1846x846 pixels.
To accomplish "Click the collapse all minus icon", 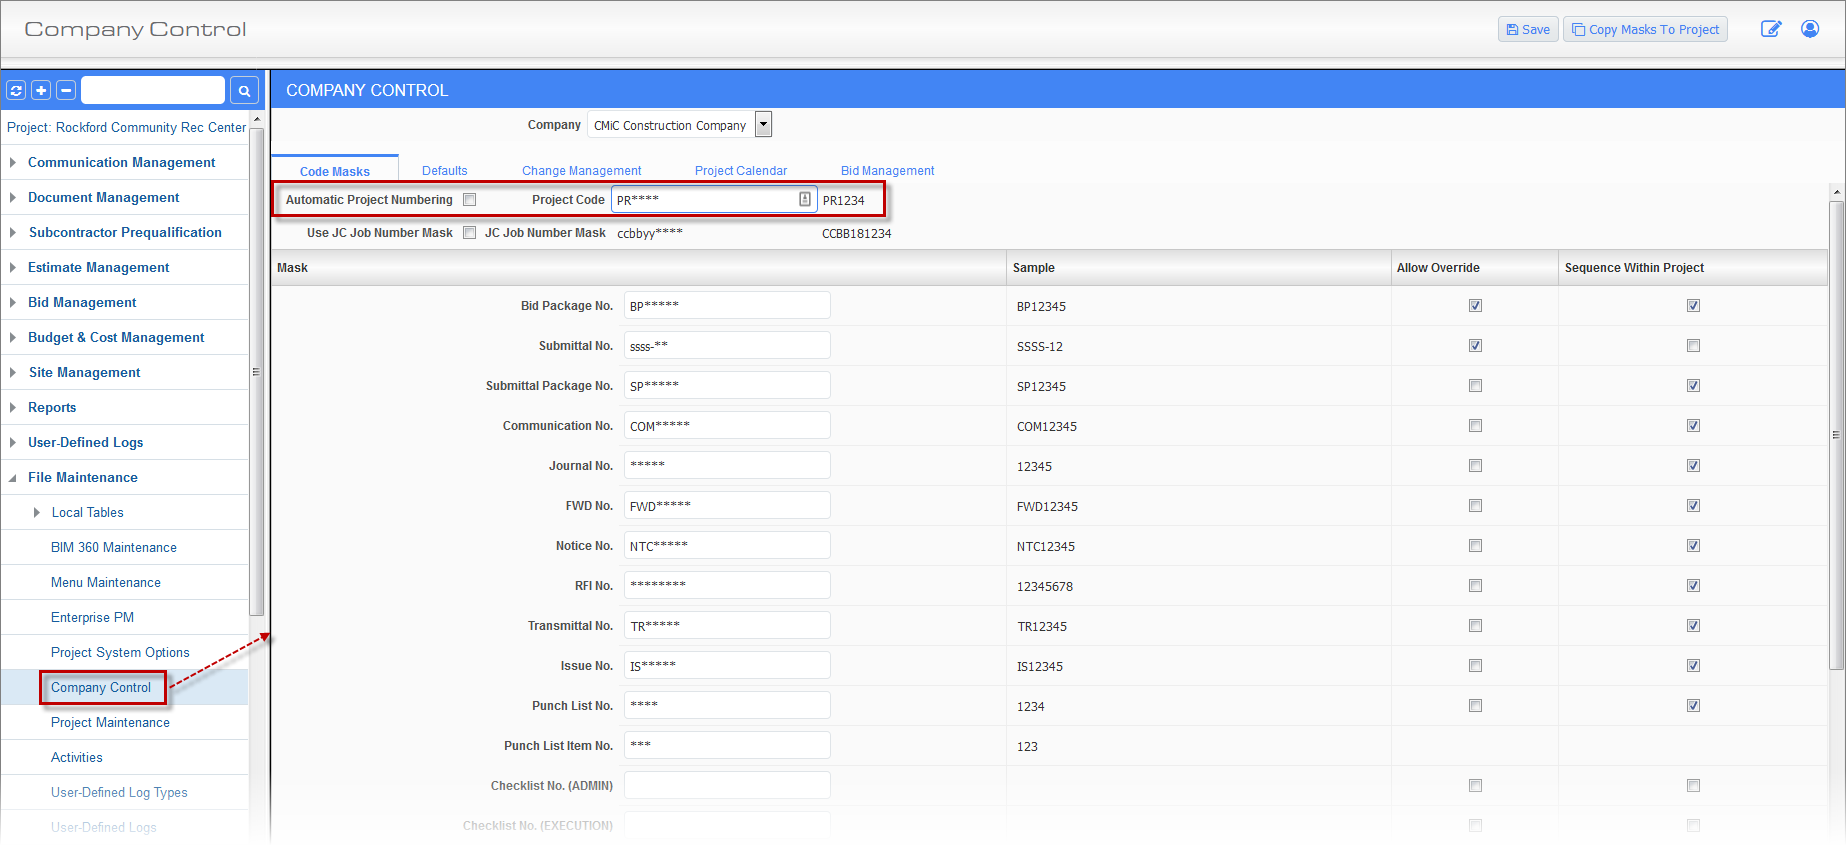I will tap(66, 91).
